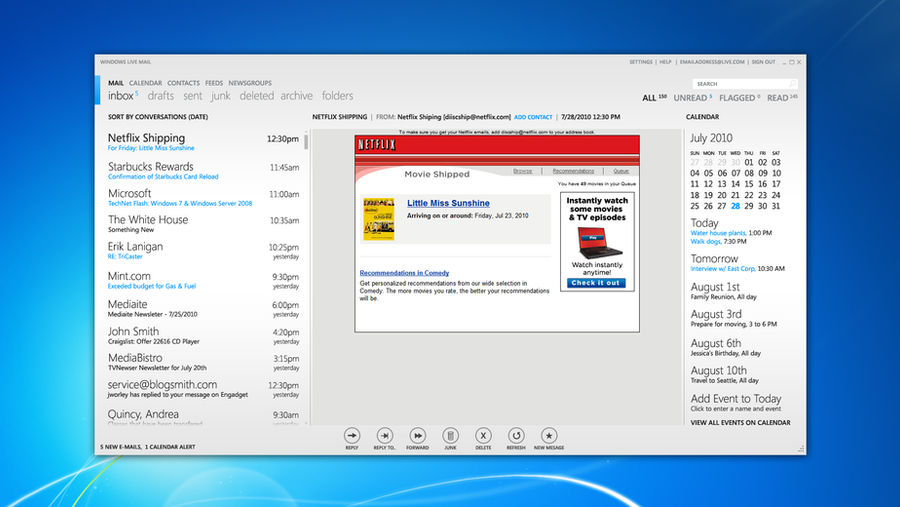Select the Netflix Shipping email
The width and height of the screenshot is (900, 507).
pos(204,142)
